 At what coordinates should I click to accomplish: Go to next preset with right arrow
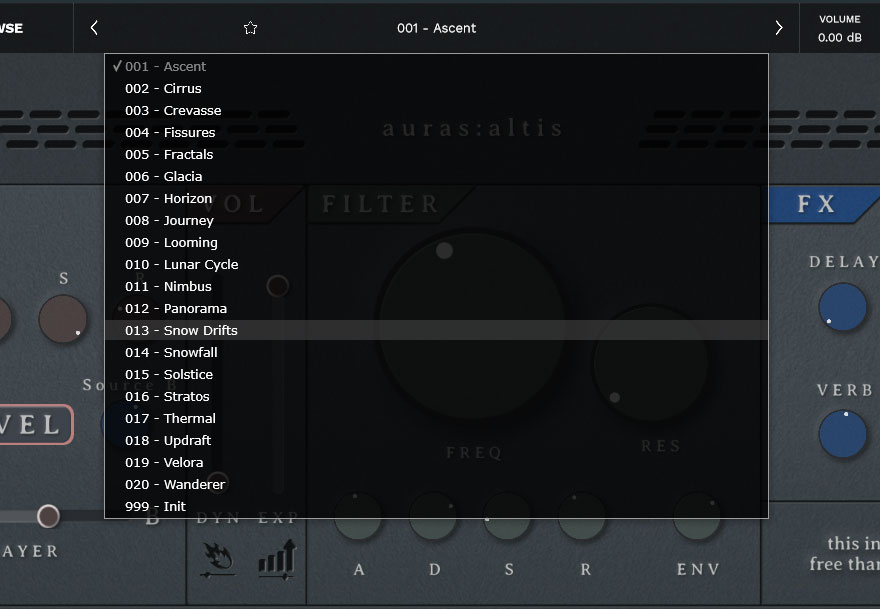779,28
